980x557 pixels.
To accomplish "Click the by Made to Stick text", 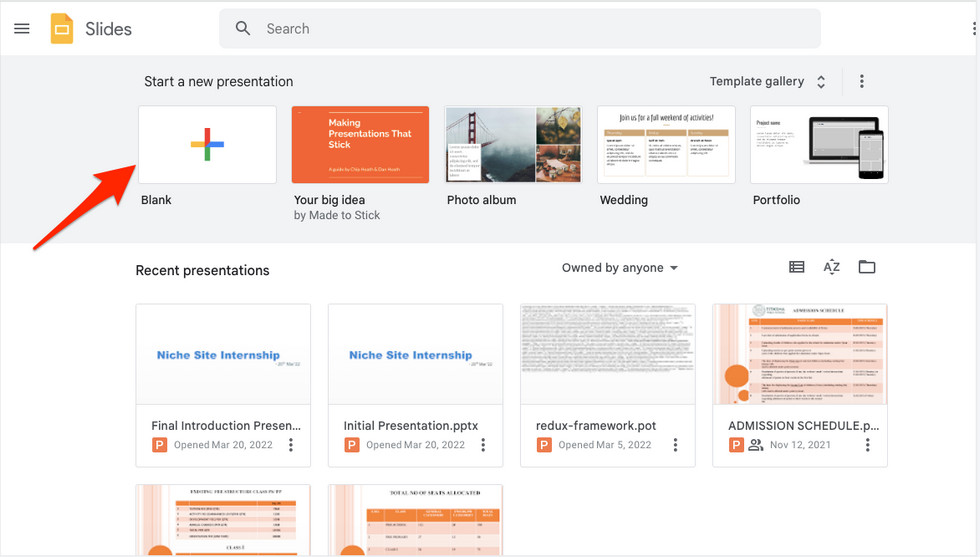I will [337, 215].
